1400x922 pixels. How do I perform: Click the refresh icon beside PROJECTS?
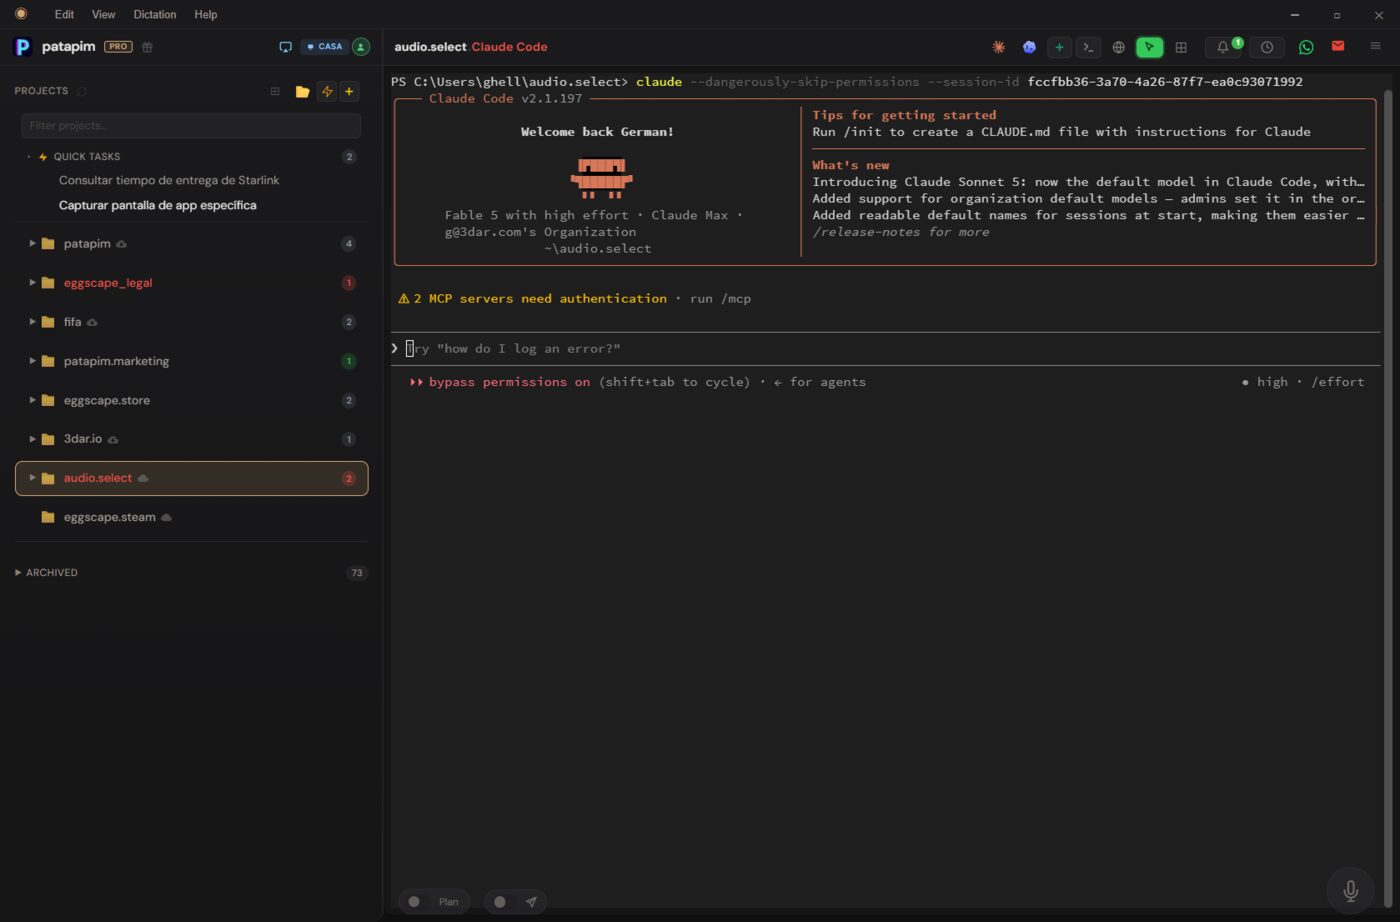(82, 91)
